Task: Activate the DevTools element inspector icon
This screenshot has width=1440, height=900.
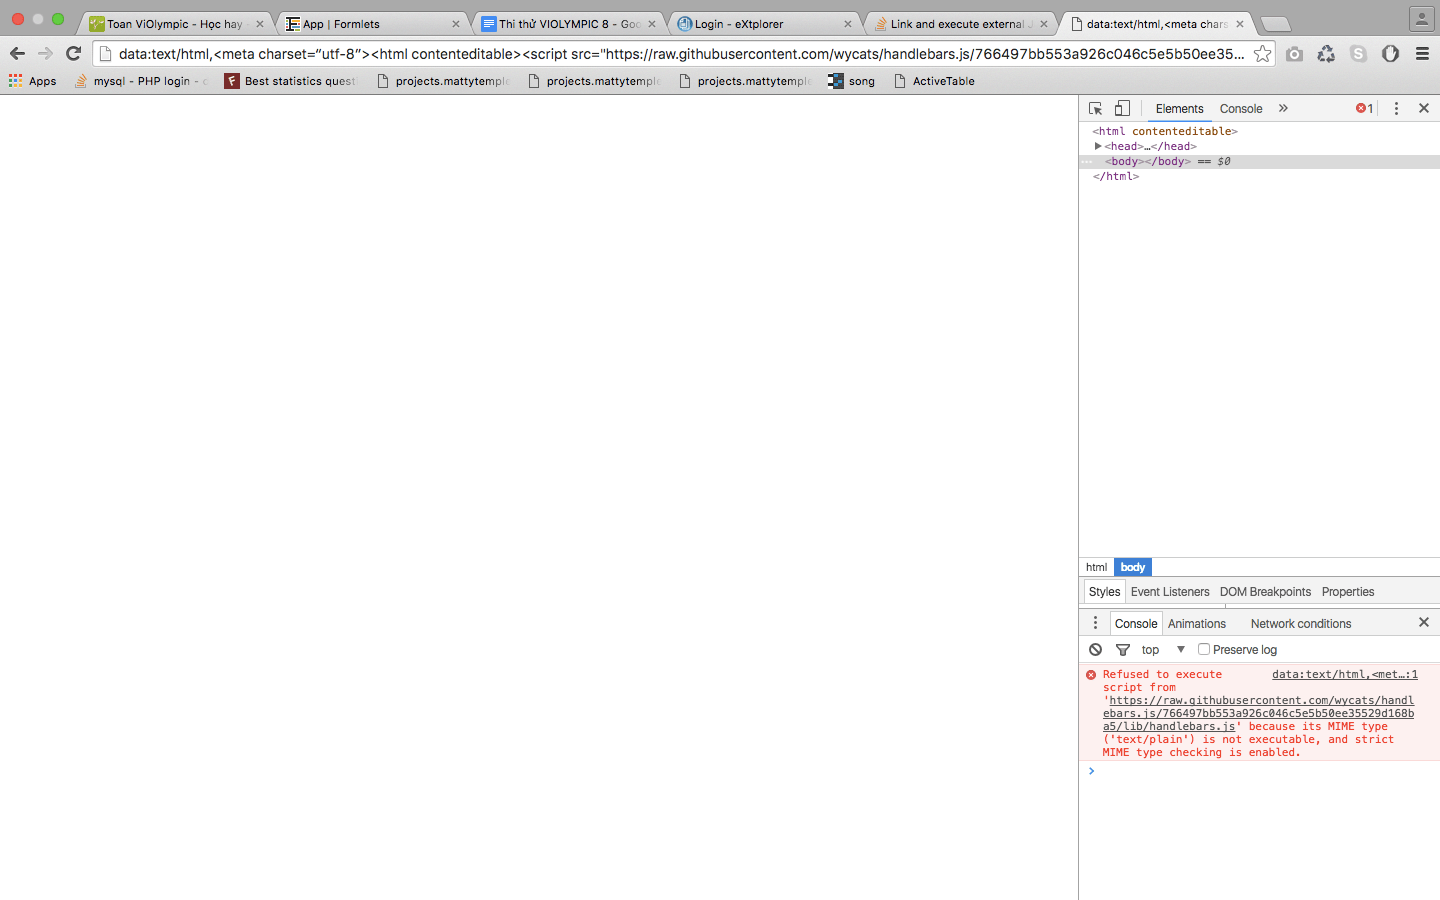Action: tap(1096, 108)
